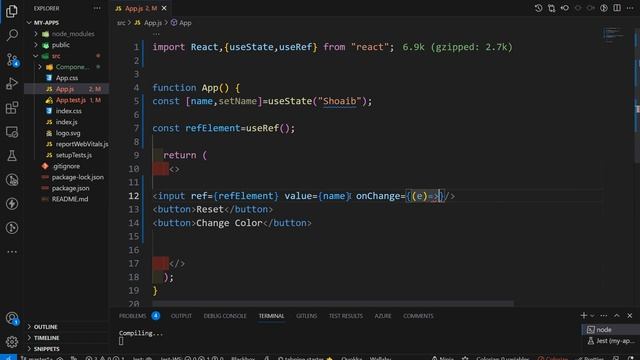This screenshot has width=640, height=360.
Task: Open the Accounts menu
Action: (x=12, y=318)
